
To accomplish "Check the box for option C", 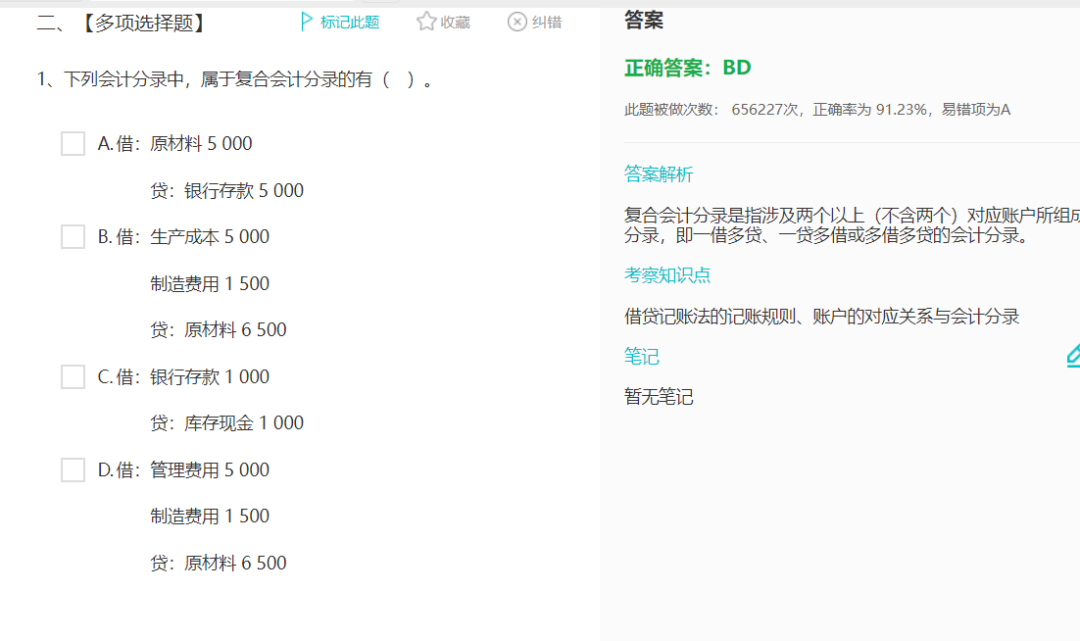I will pos(73,377).
